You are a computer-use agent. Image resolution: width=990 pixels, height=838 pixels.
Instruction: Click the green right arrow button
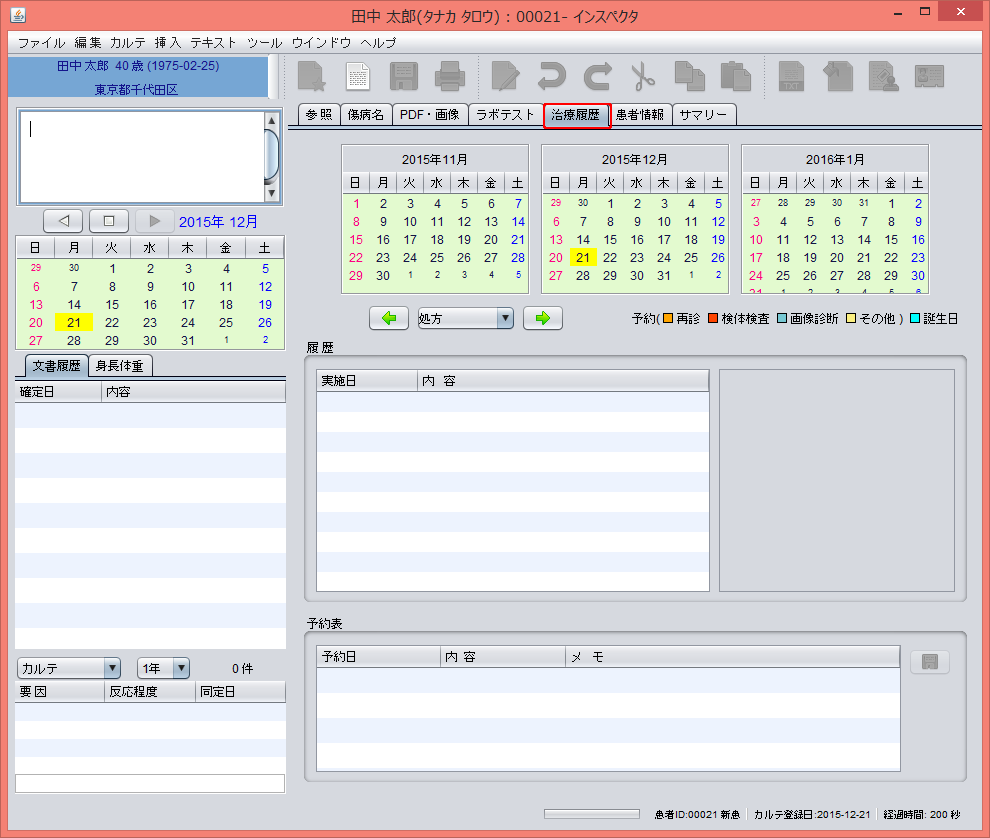543,318
